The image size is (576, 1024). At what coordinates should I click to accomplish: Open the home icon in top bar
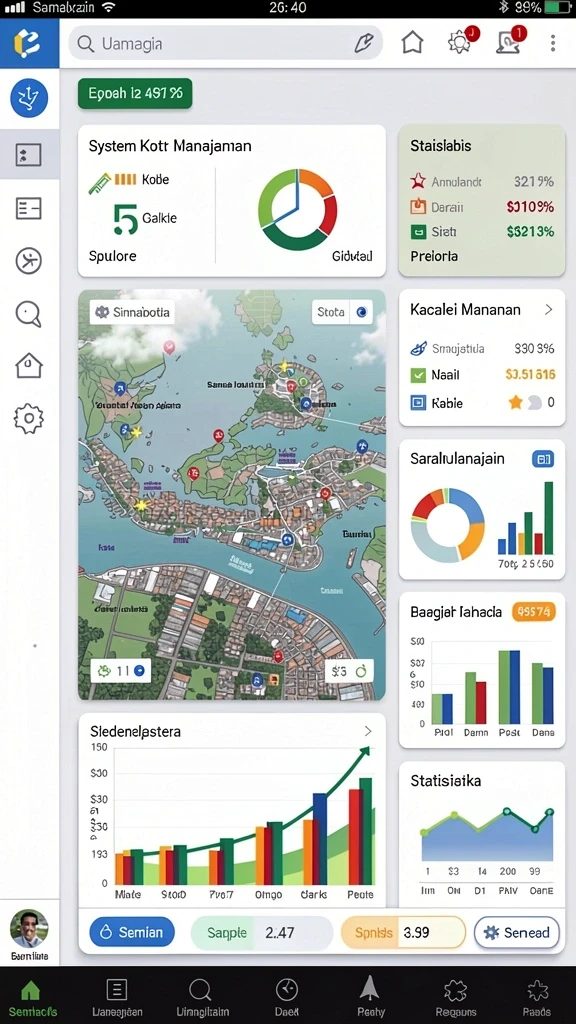click(x=412, y=43)
